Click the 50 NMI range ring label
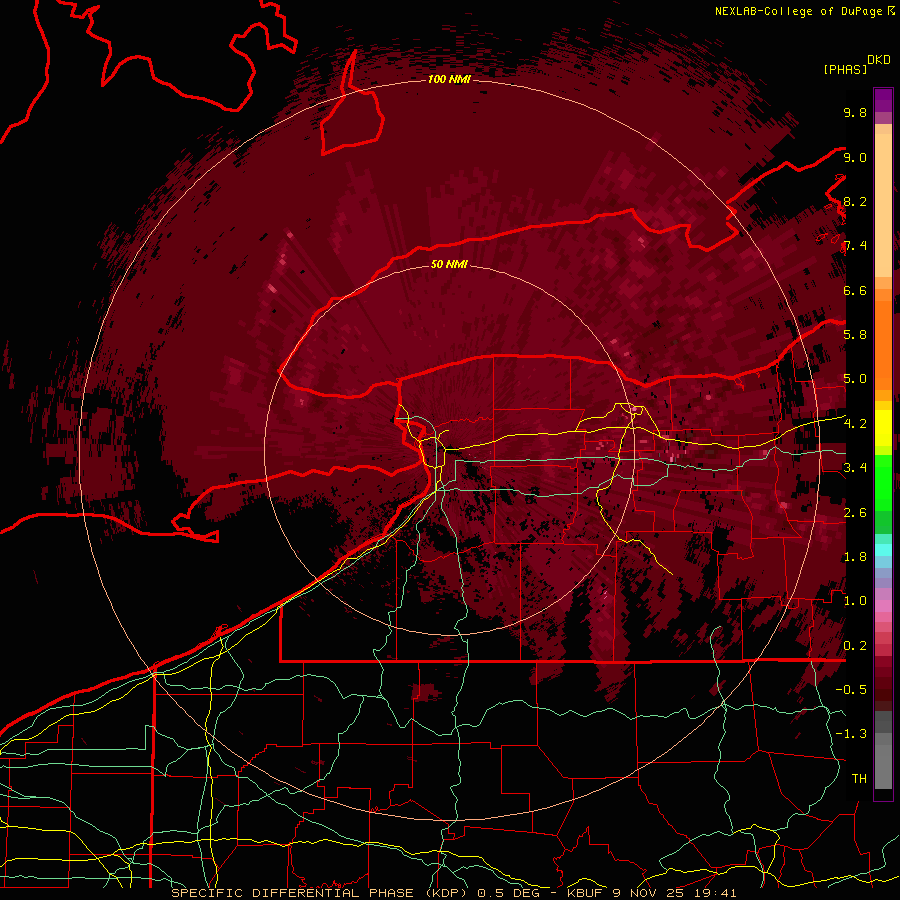The height and width of the screenshot is (900, 900). pos(449,264)
